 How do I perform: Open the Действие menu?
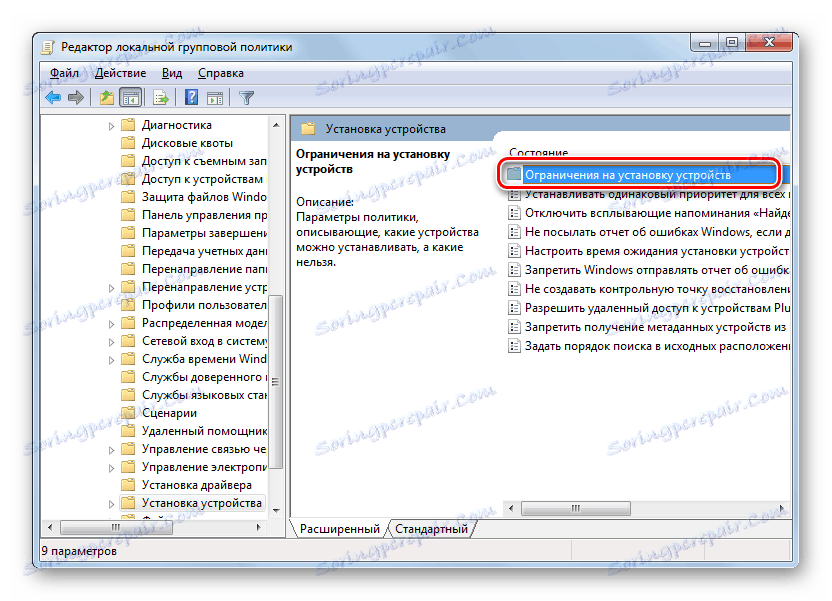[x=120, y=73]
